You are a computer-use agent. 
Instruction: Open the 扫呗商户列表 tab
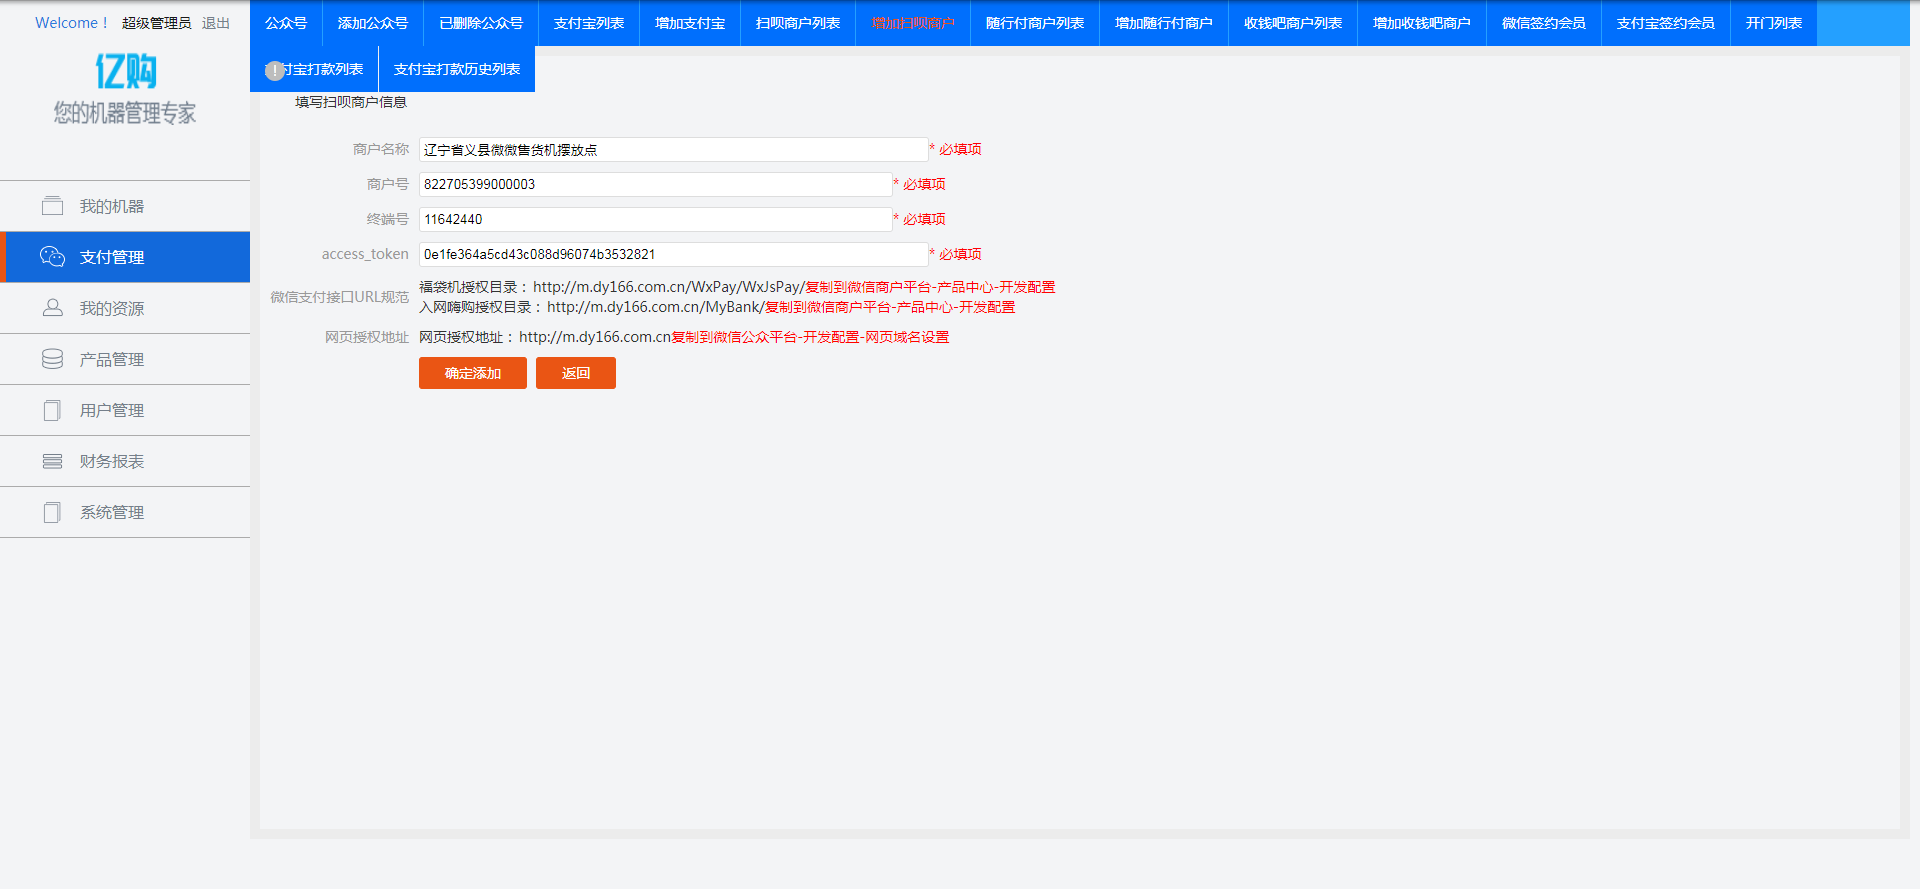pyautogui.click(x=797, y=23)
